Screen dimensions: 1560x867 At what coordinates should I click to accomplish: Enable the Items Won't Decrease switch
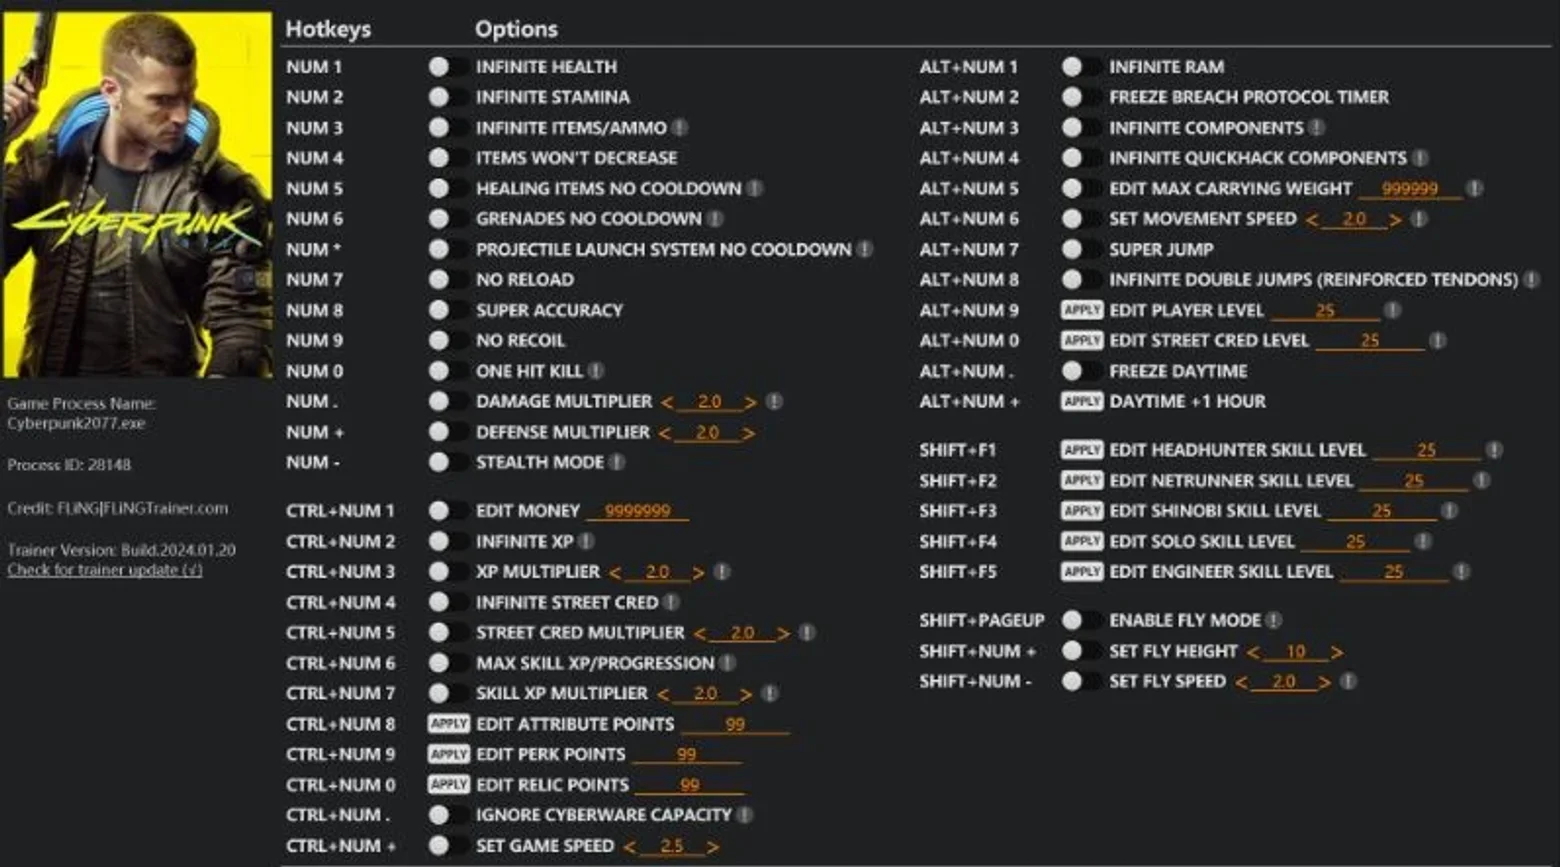(x=446, y=158)
